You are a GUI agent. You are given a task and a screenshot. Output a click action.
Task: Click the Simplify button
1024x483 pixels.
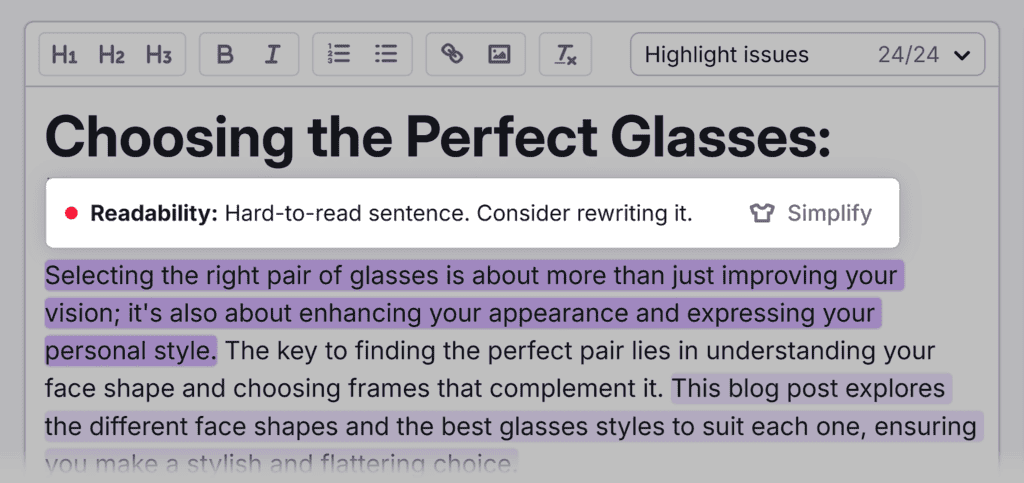(x=829, y=213)
